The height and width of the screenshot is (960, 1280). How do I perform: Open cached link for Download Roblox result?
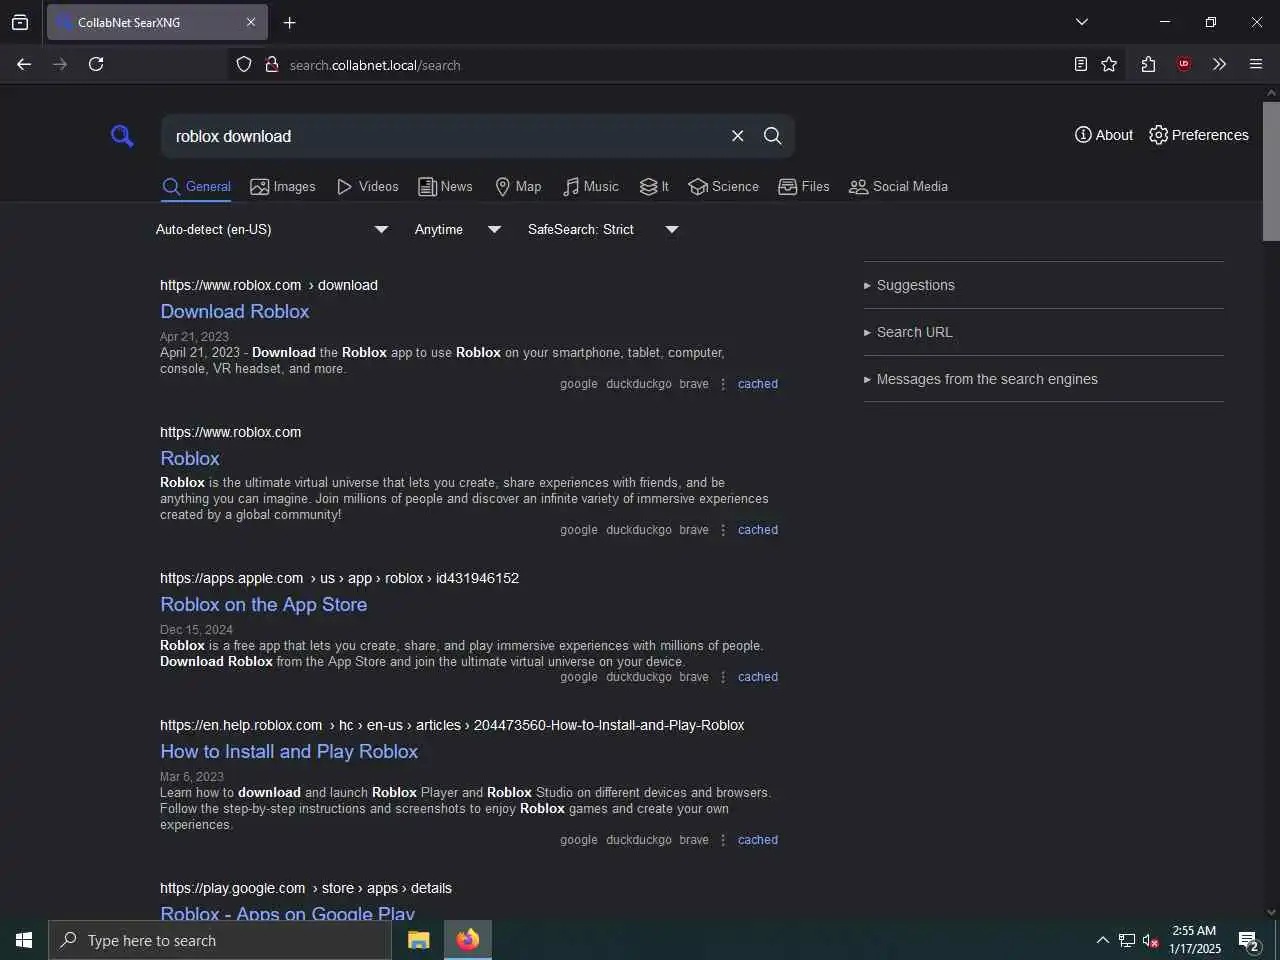click(x=758, y=384)
